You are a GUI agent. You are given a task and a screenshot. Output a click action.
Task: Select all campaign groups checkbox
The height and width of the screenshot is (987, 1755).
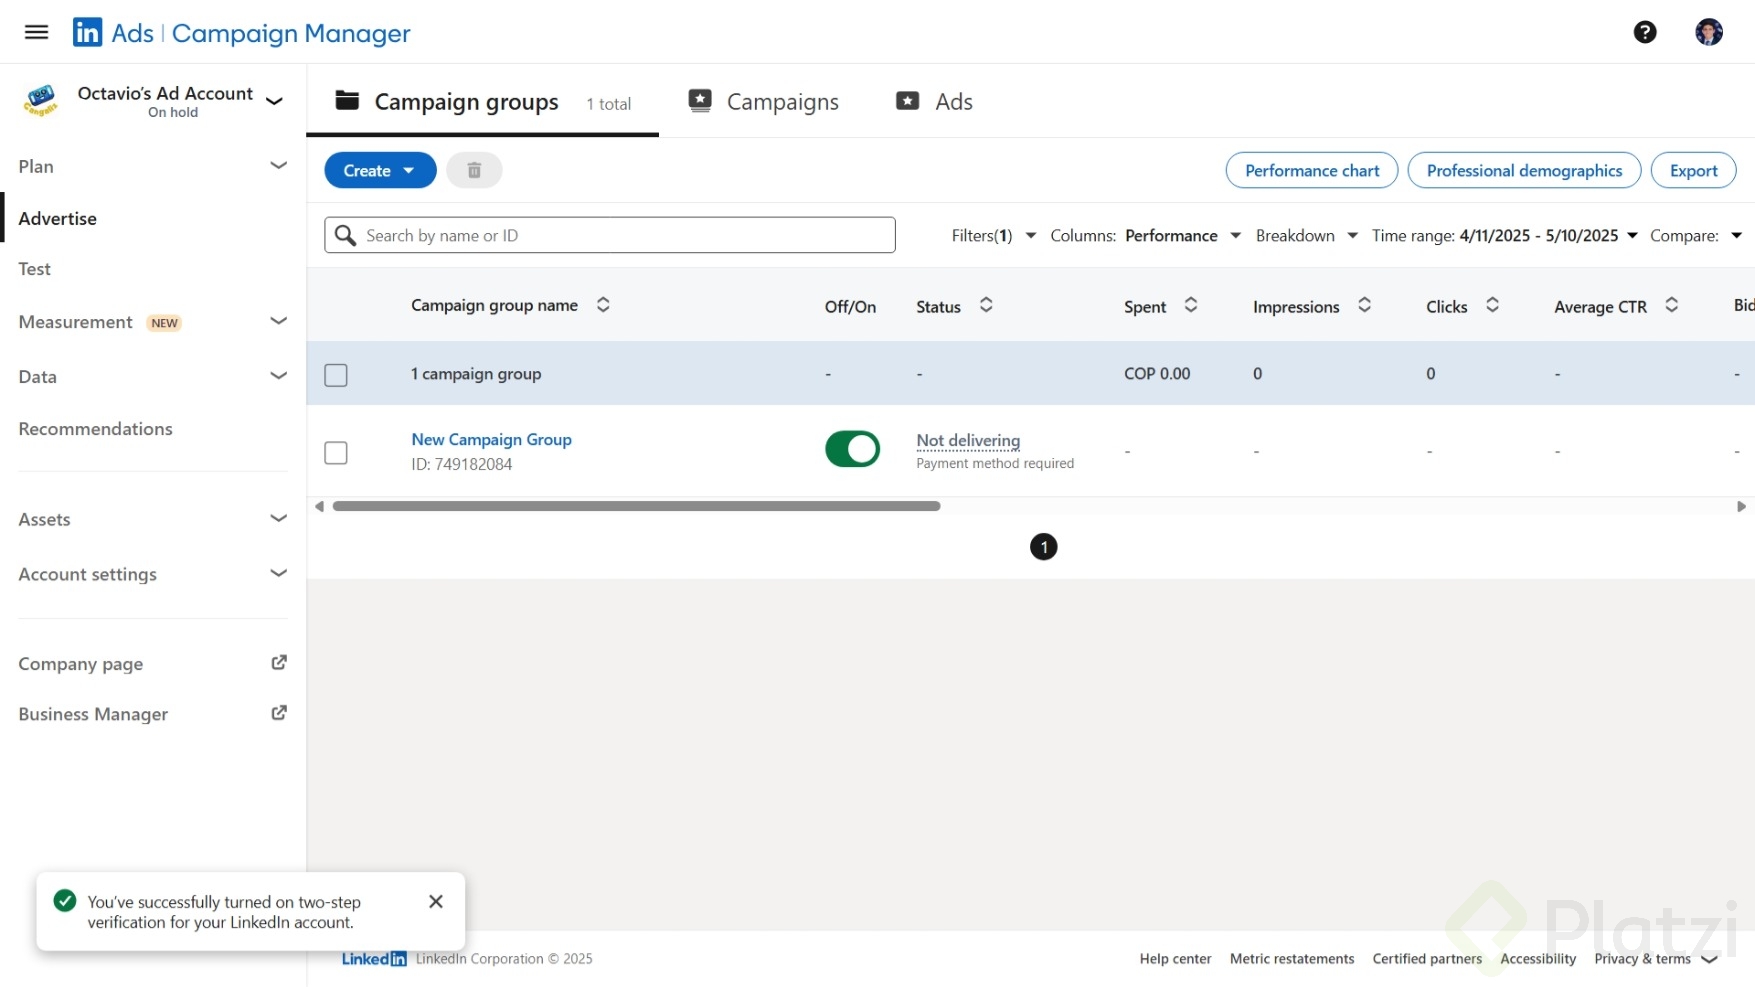336,375
